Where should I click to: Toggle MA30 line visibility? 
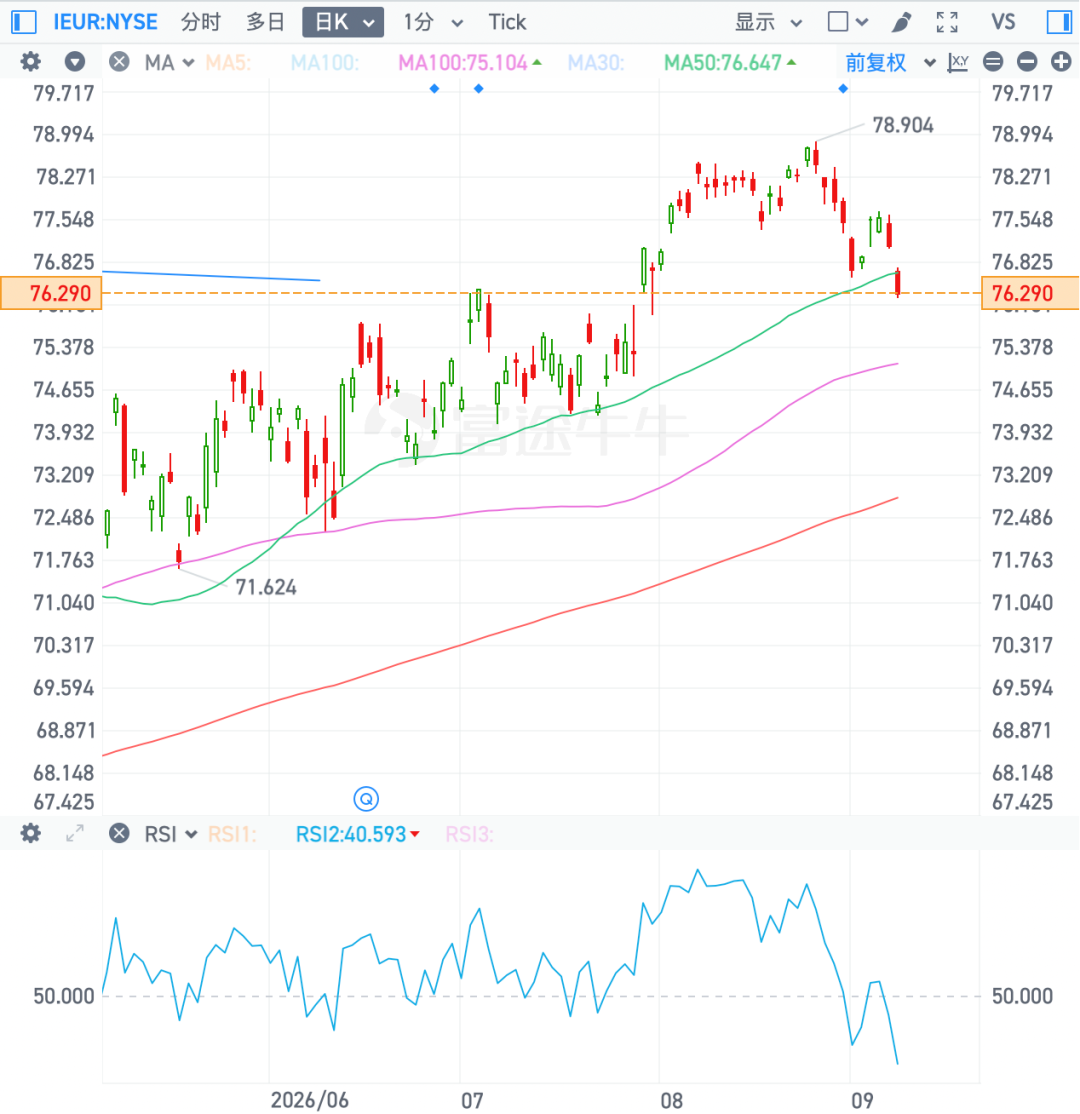pyautogui.click(x=595, y=63)
